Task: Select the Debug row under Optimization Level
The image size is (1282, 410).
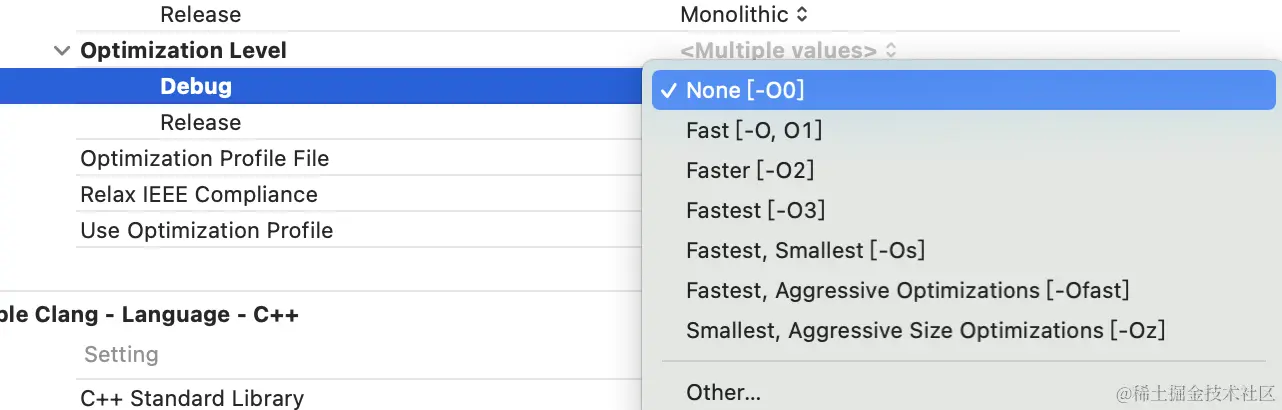Action: (196, 87)
